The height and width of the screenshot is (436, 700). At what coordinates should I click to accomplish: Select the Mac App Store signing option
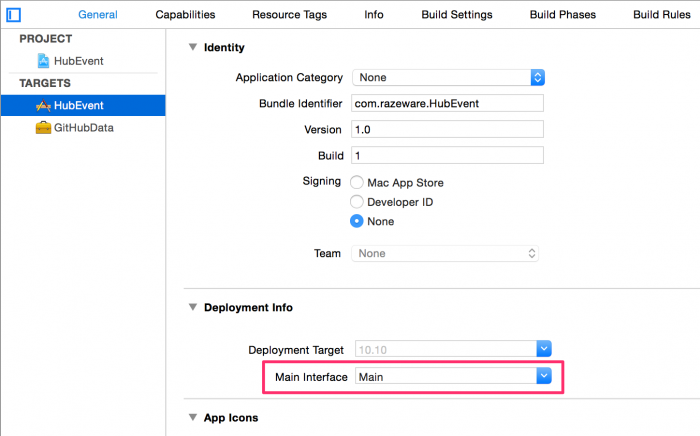click(357, 183)
